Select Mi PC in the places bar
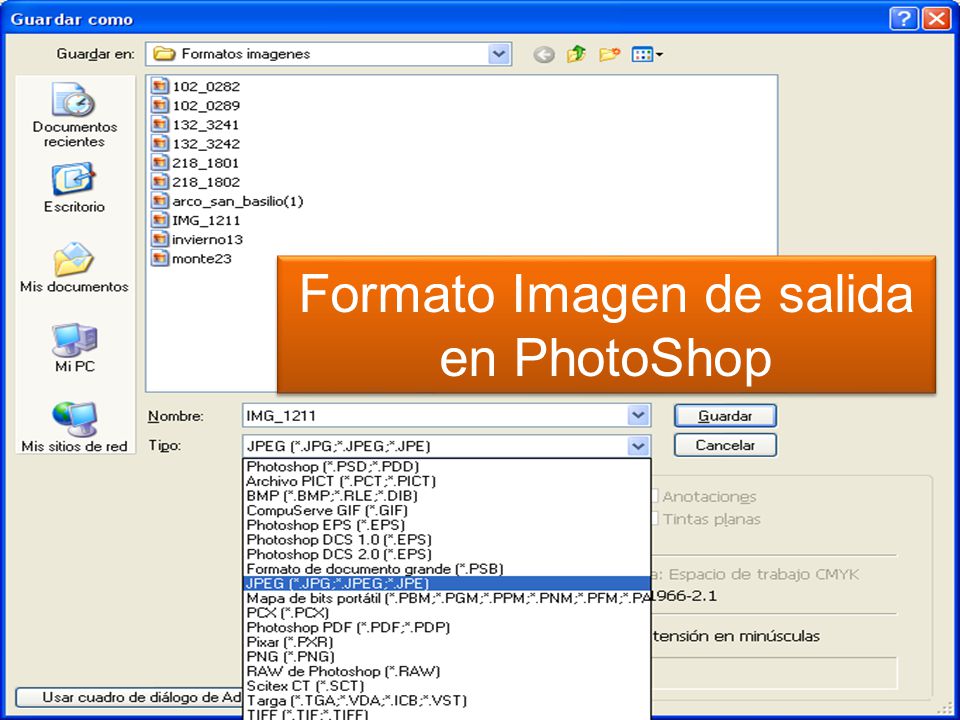Image resolution: width=960 pixels, height=720 pixels. point(74,348)
